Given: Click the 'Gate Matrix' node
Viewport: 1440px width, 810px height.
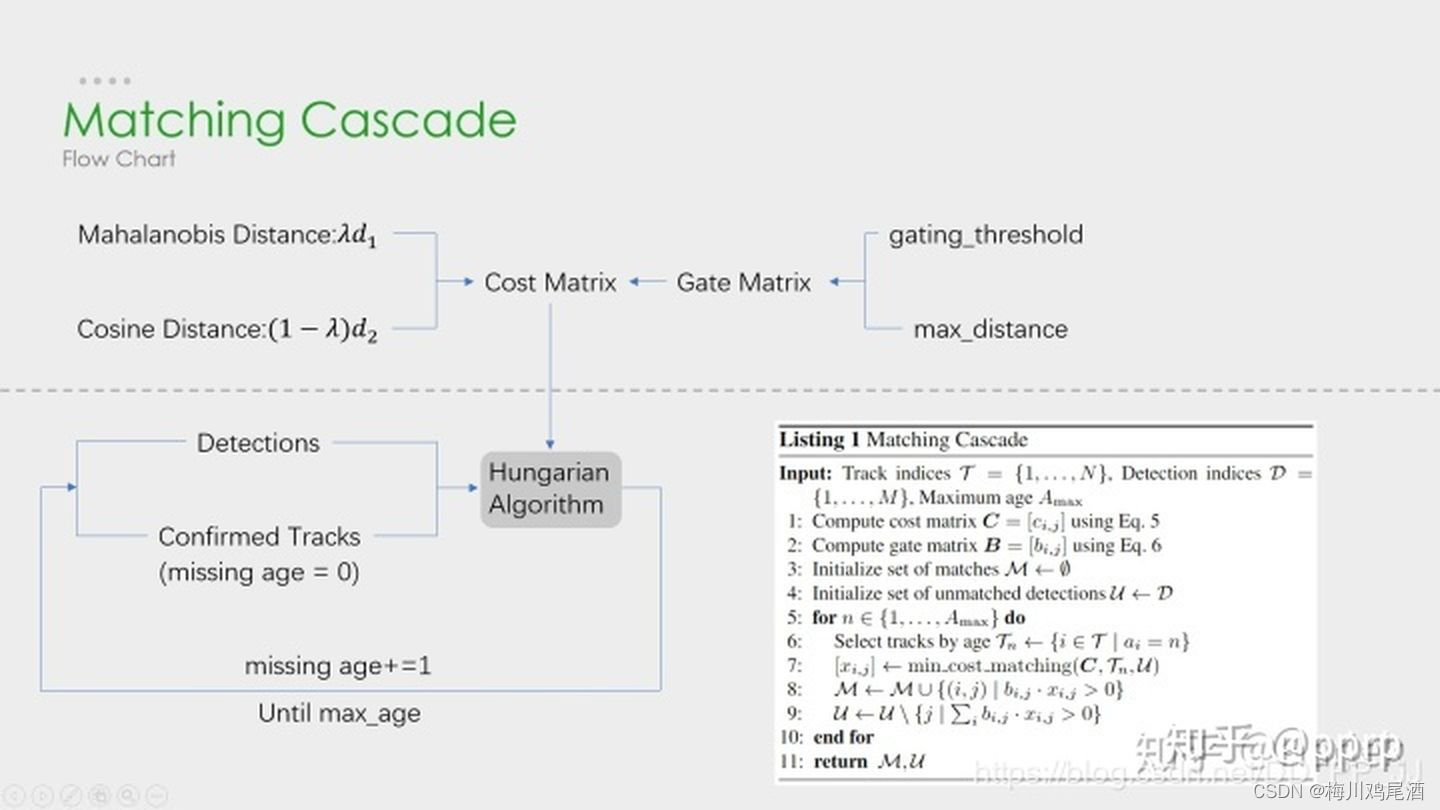Looking at the screenshot, I should point(743,282).
